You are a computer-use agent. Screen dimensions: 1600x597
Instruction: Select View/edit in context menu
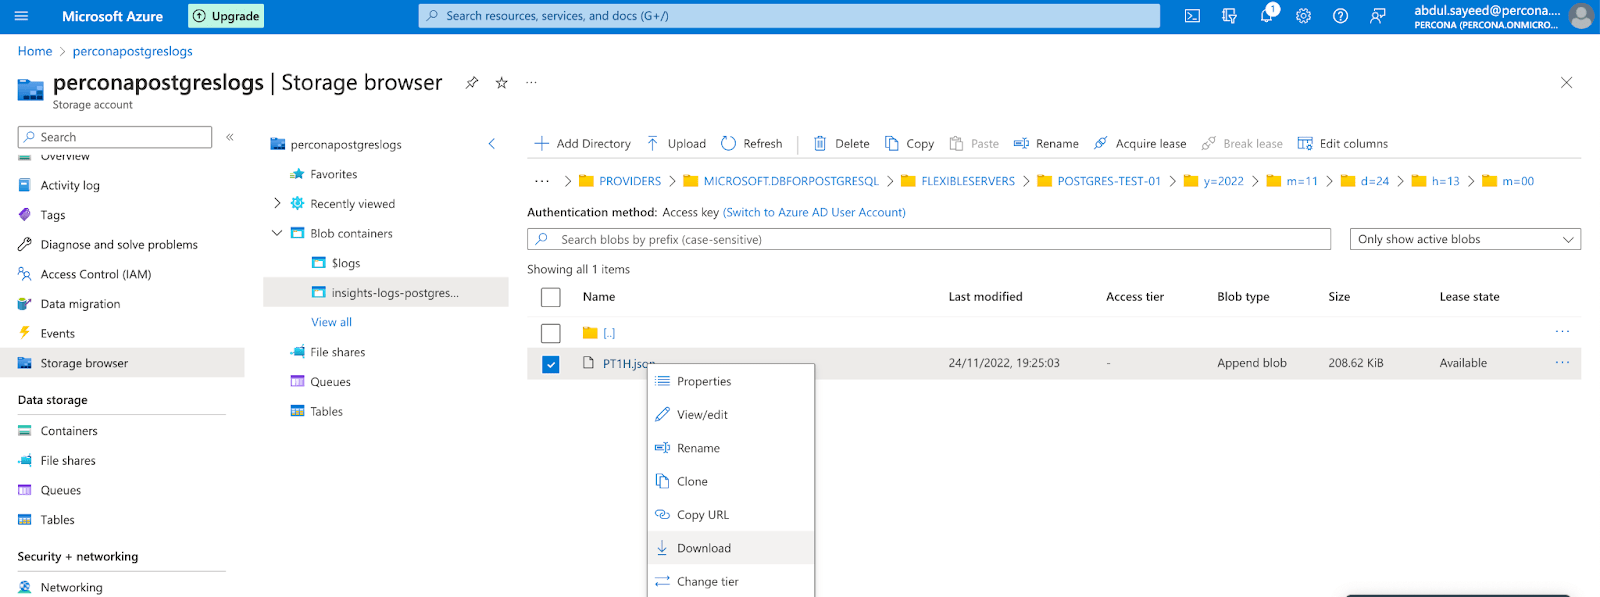coord(731,415)
